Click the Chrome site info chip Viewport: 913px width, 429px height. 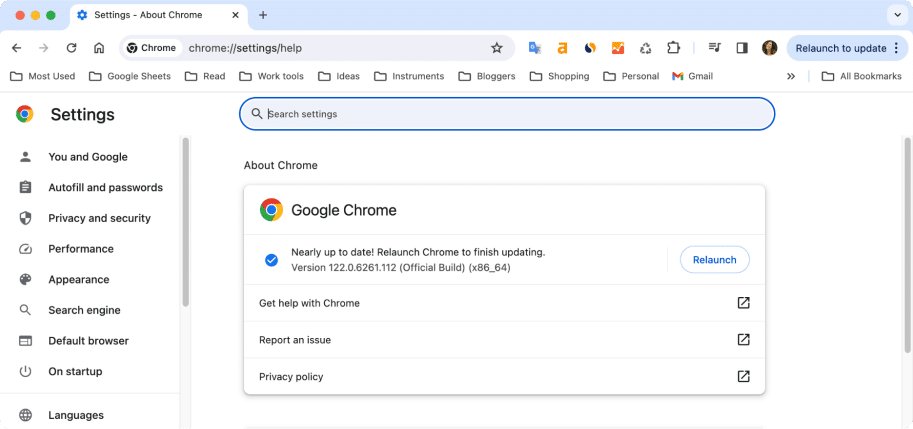tap(151, 48)
